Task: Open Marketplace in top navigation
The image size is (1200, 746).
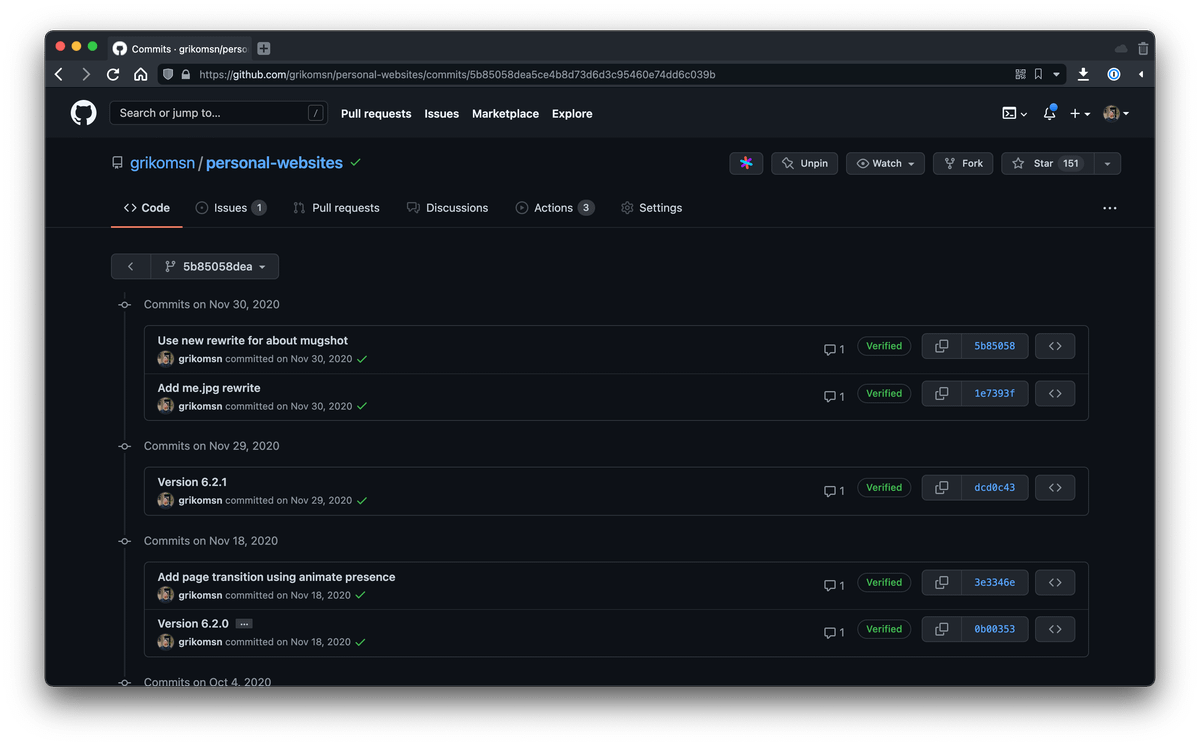Action: coord(505,114)
